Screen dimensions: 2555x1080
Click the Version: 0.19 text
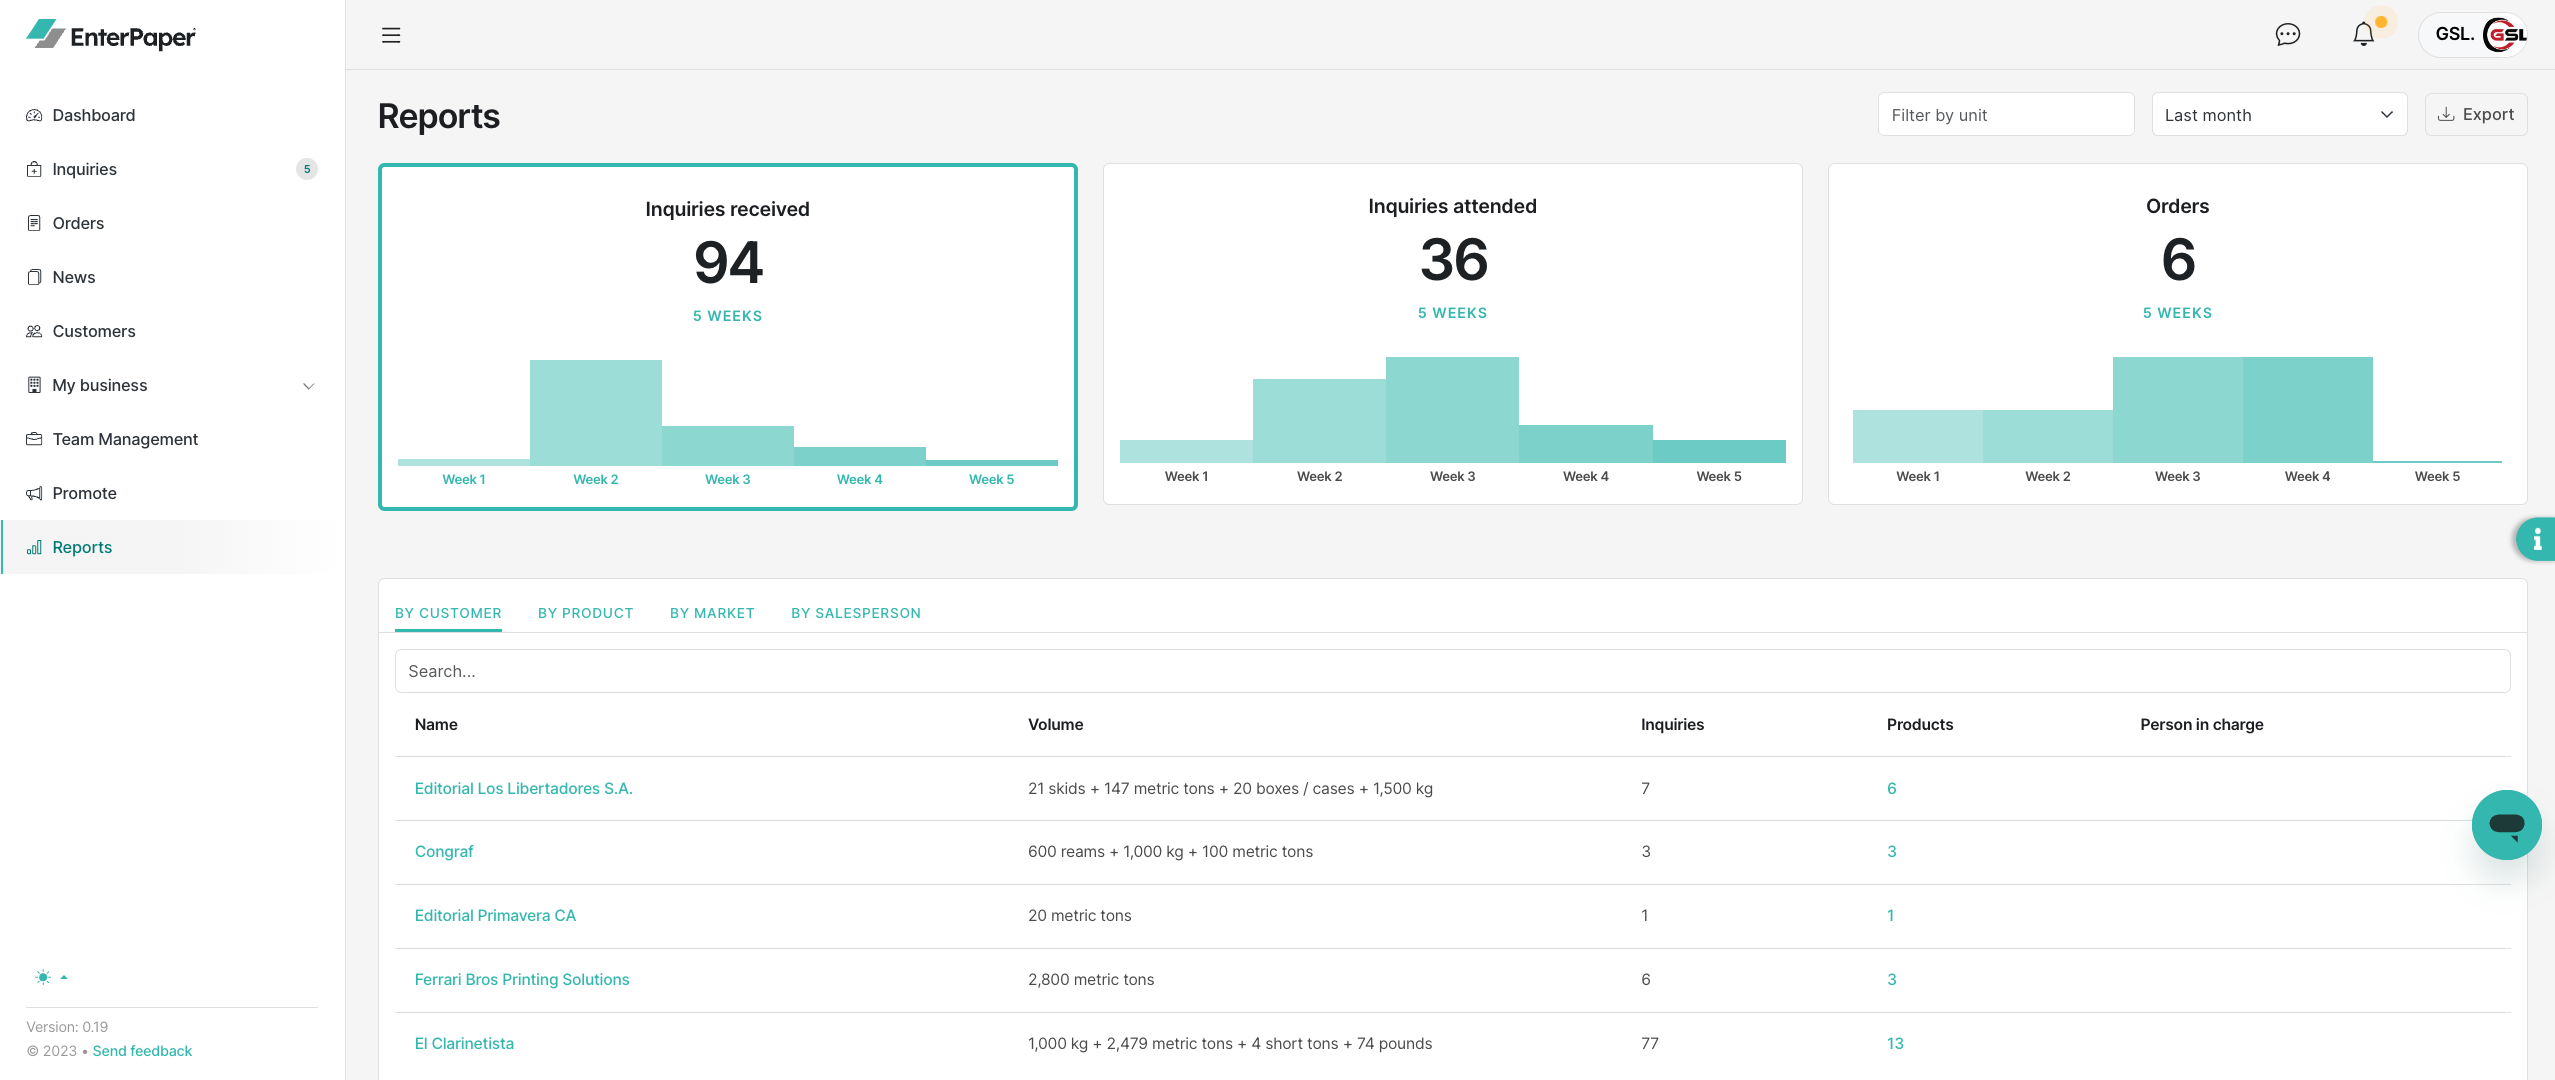pyautogui.click(x=67, y=1027)
